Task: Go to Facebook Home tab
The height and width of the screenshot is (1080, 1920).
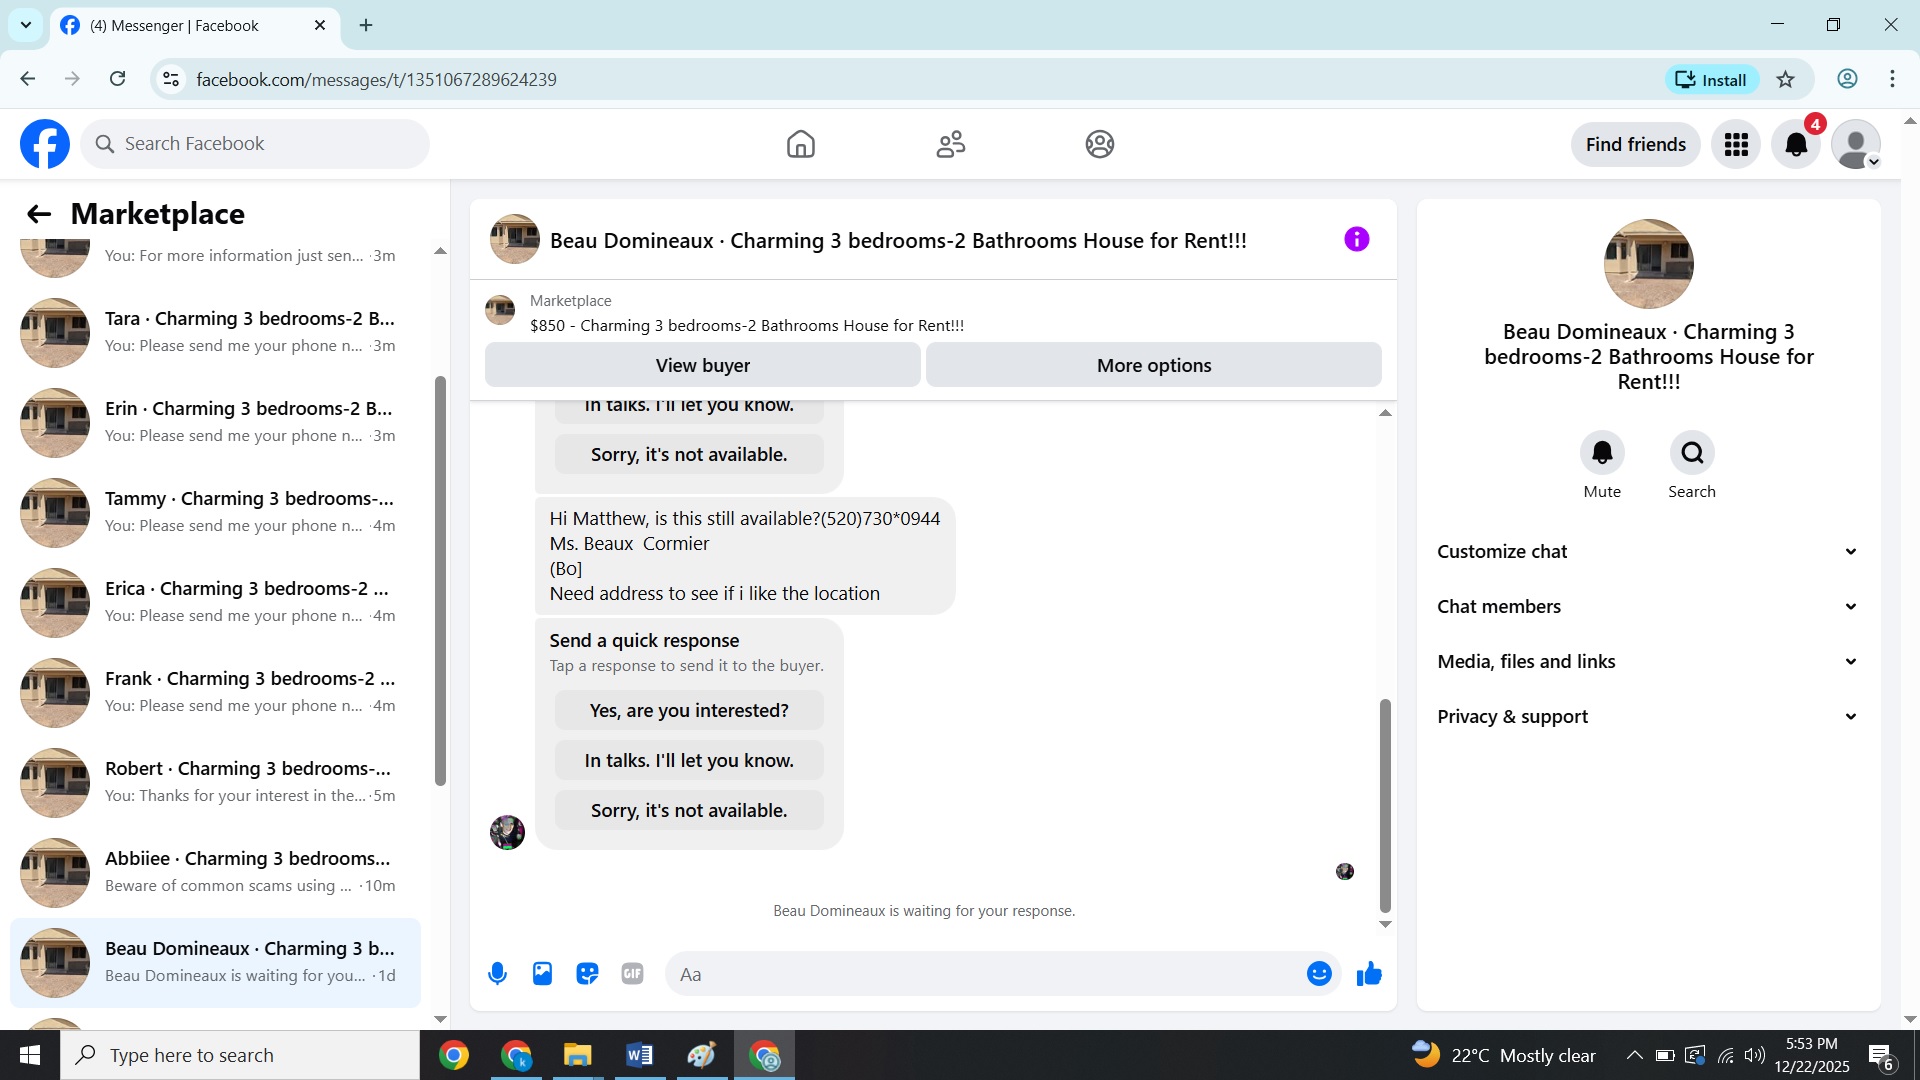Action: pyautogui.click(x=800, y=145)
